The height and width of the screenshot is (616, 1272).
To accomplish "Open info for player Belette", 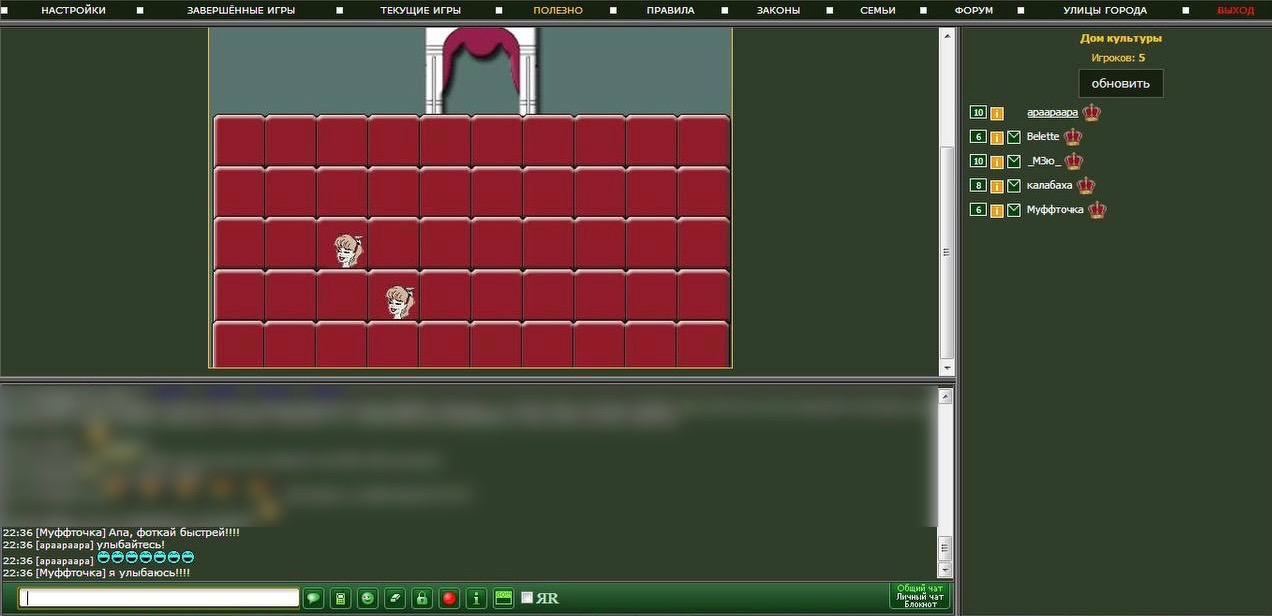I will click(997, 137).
